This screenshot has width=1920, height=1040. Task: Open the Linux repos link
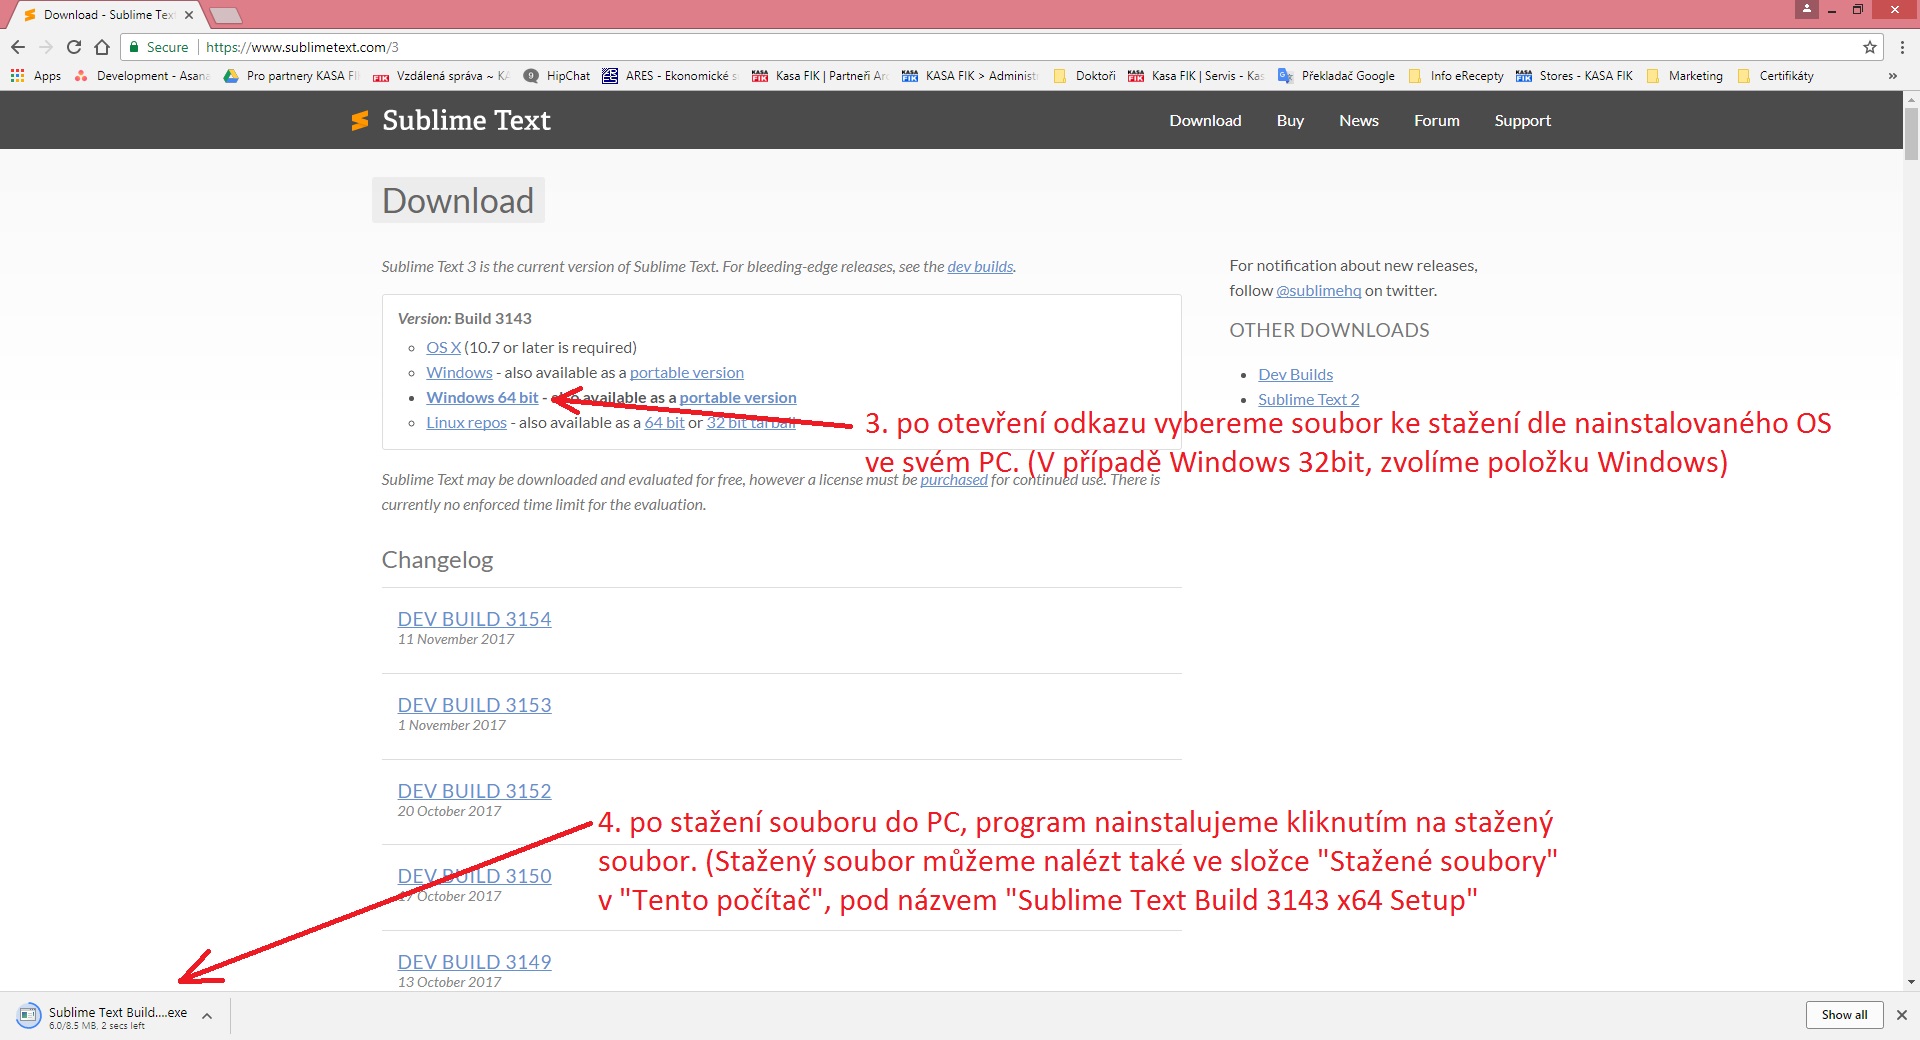(466, 423)
